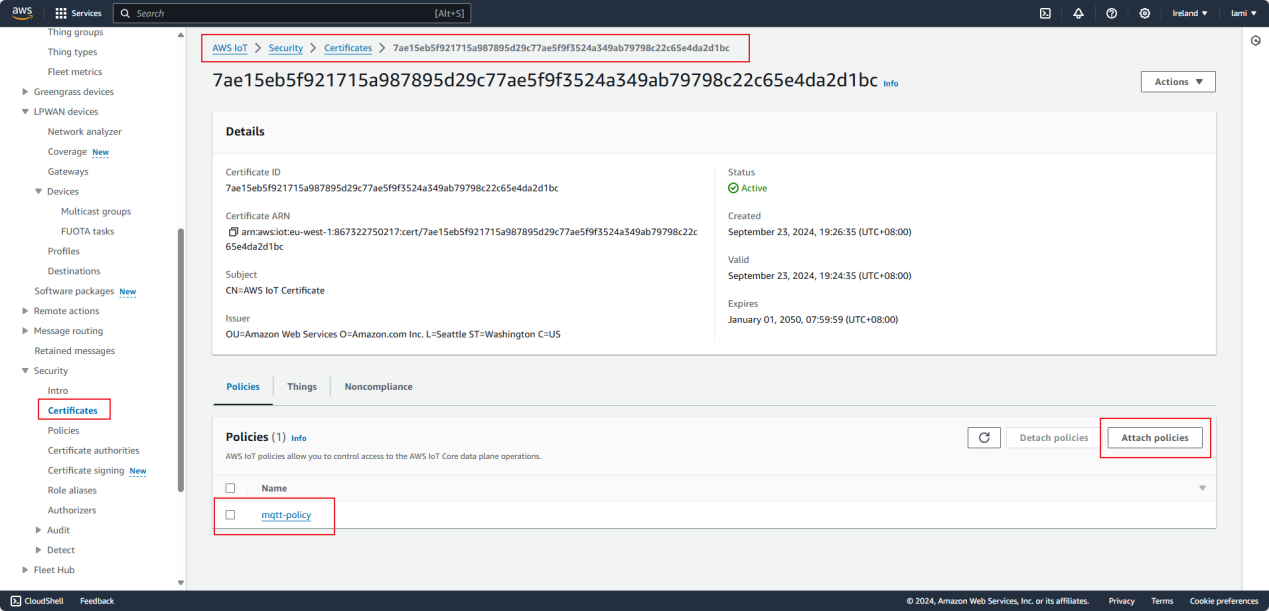Open Certificate signing in sidebar

pos(86,470)
